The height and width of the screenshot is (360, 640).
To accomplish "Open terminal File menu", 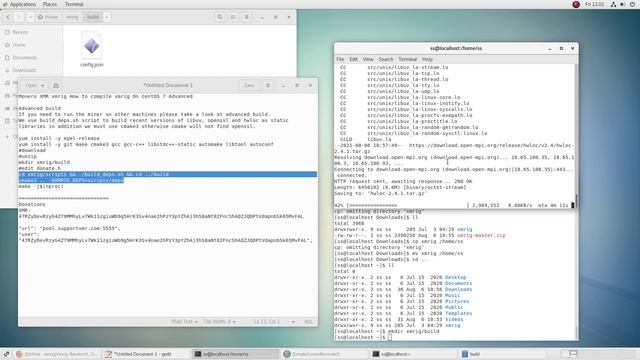I will [340, 59].
